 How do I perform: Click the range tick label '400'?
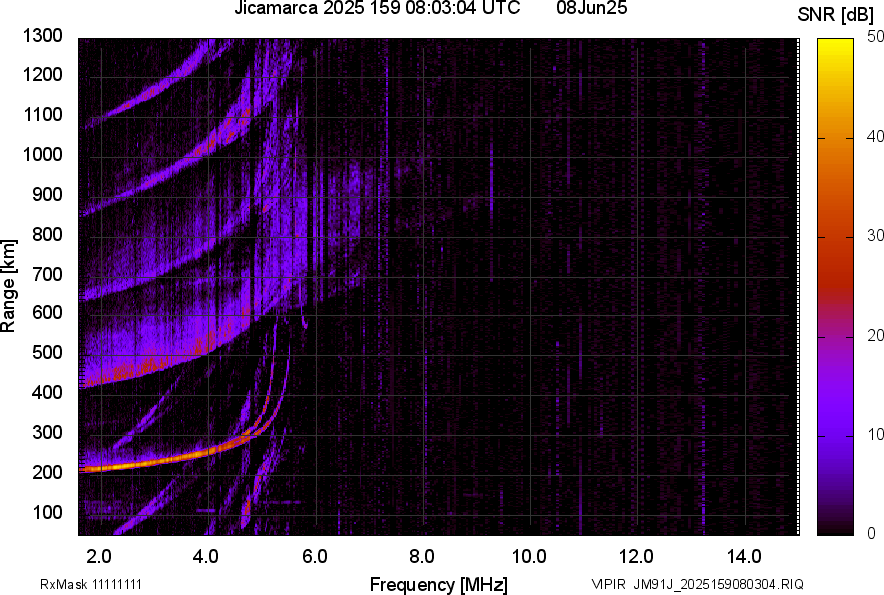[47, 392]
